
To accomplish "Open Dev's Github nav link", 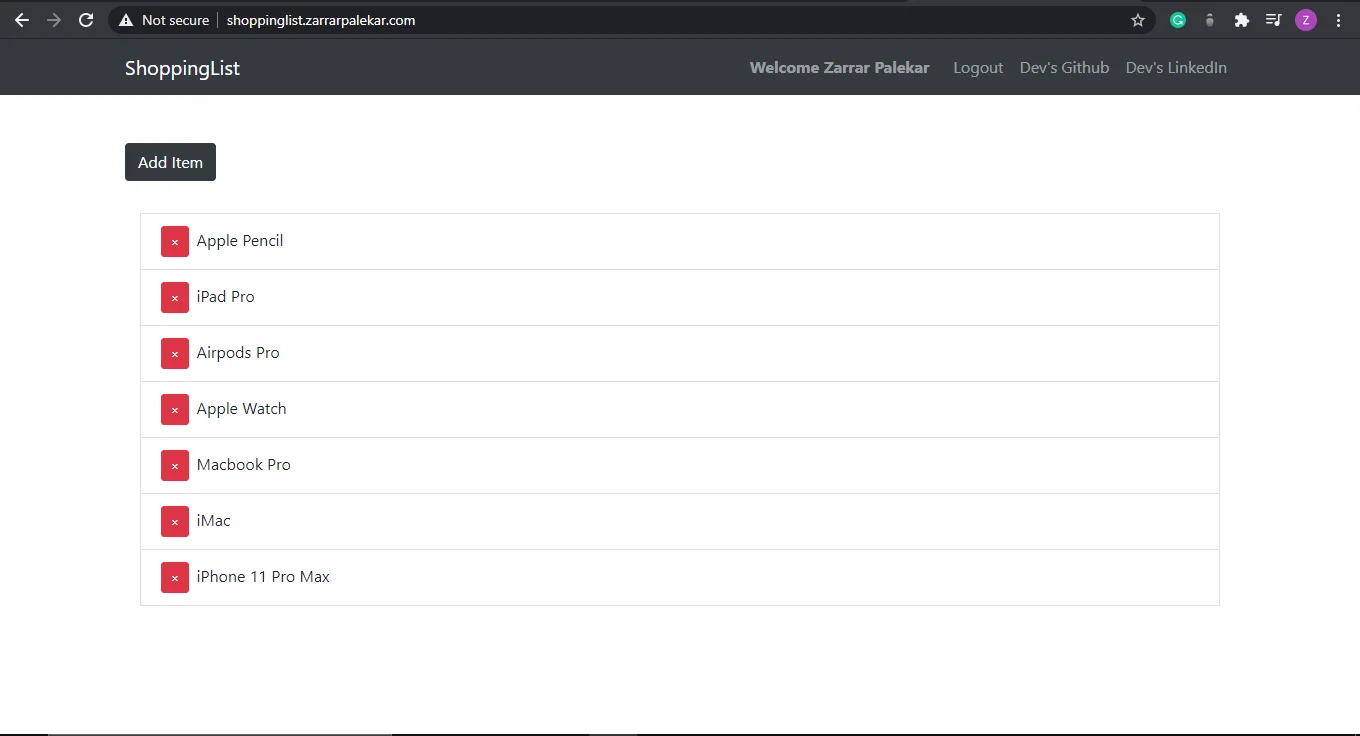I will (1064, 68).
